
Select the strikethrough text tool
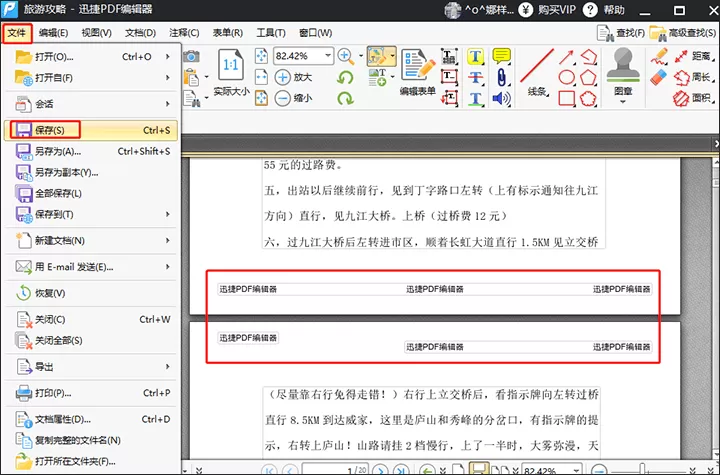pyautogui.click(x=475, y=77)
